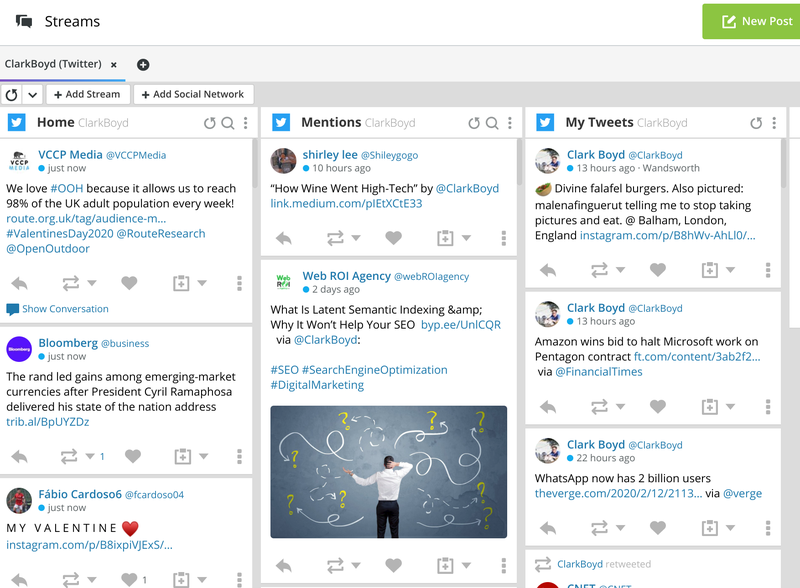Like the falafel burgers tweet

click(658, 270)
